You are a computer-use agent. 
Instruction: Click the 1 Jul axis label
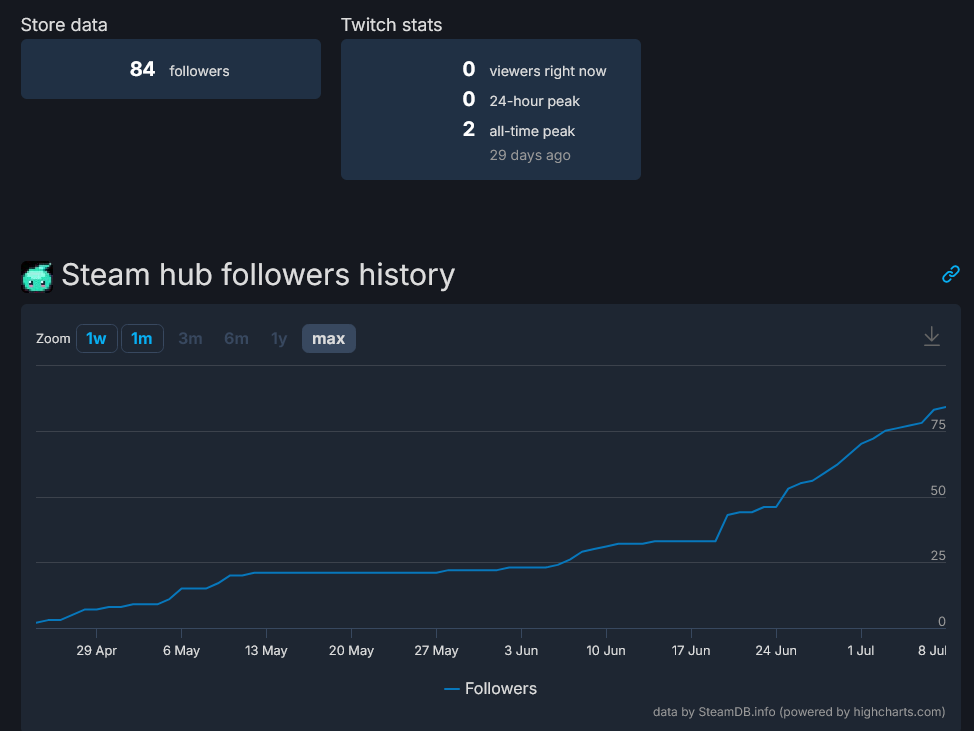(x=860, y=650)
